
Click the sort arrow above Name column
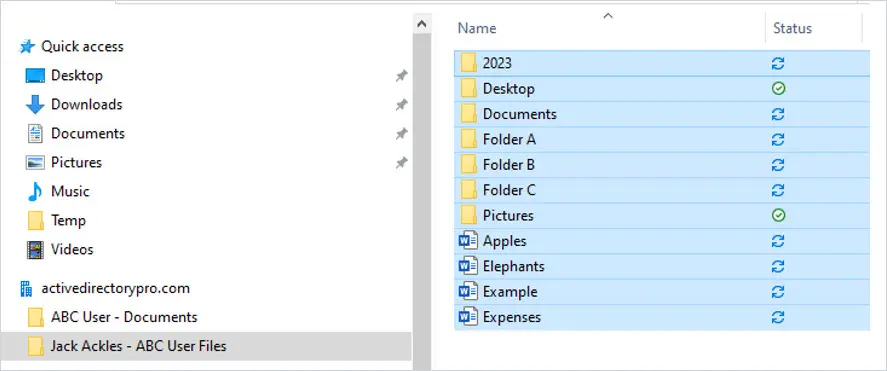[x=608, y=16]
